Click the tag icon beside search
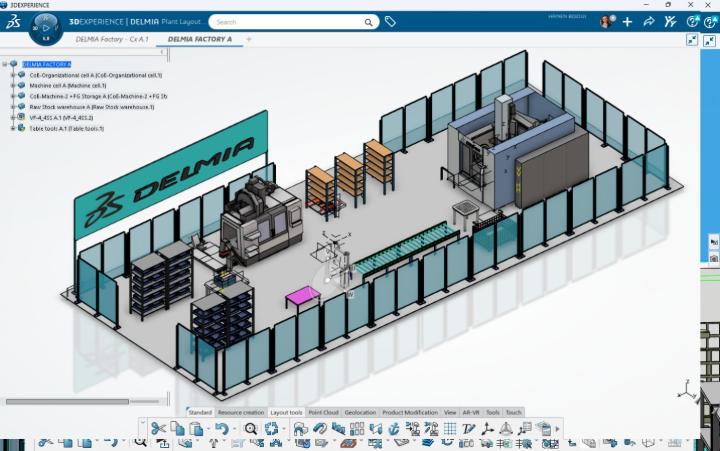 (390, 21)
